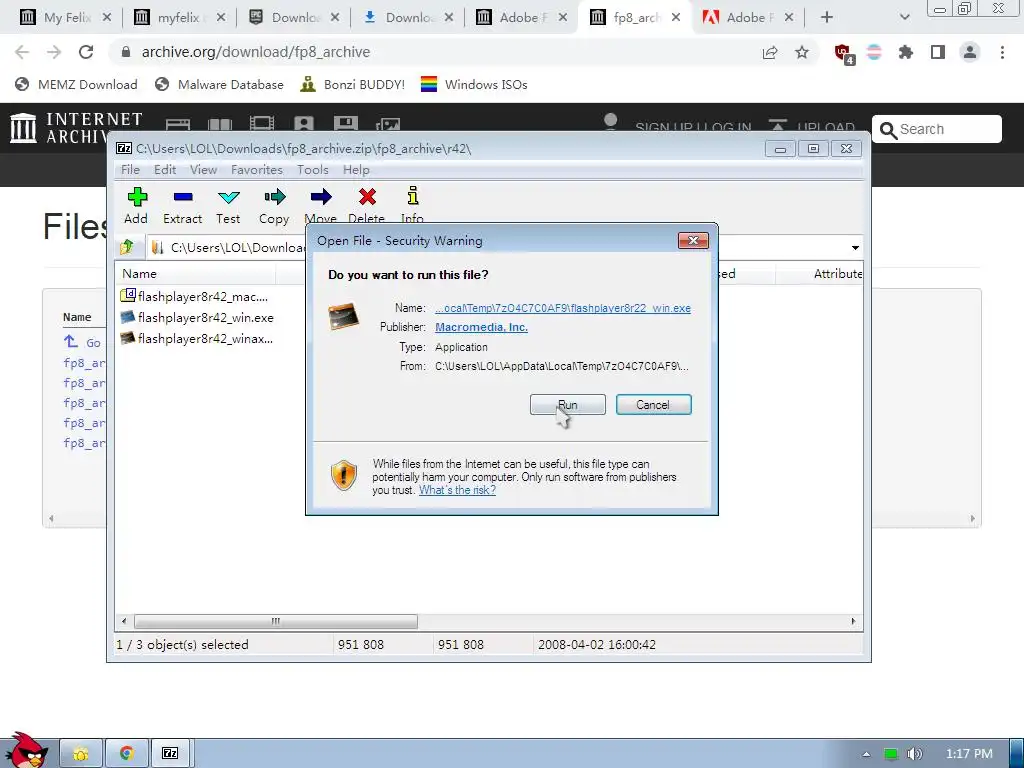This screenshot has height=768, width=1024.
Task: Open the Malware Database bookmark
Action: click(x=219, y=84)
